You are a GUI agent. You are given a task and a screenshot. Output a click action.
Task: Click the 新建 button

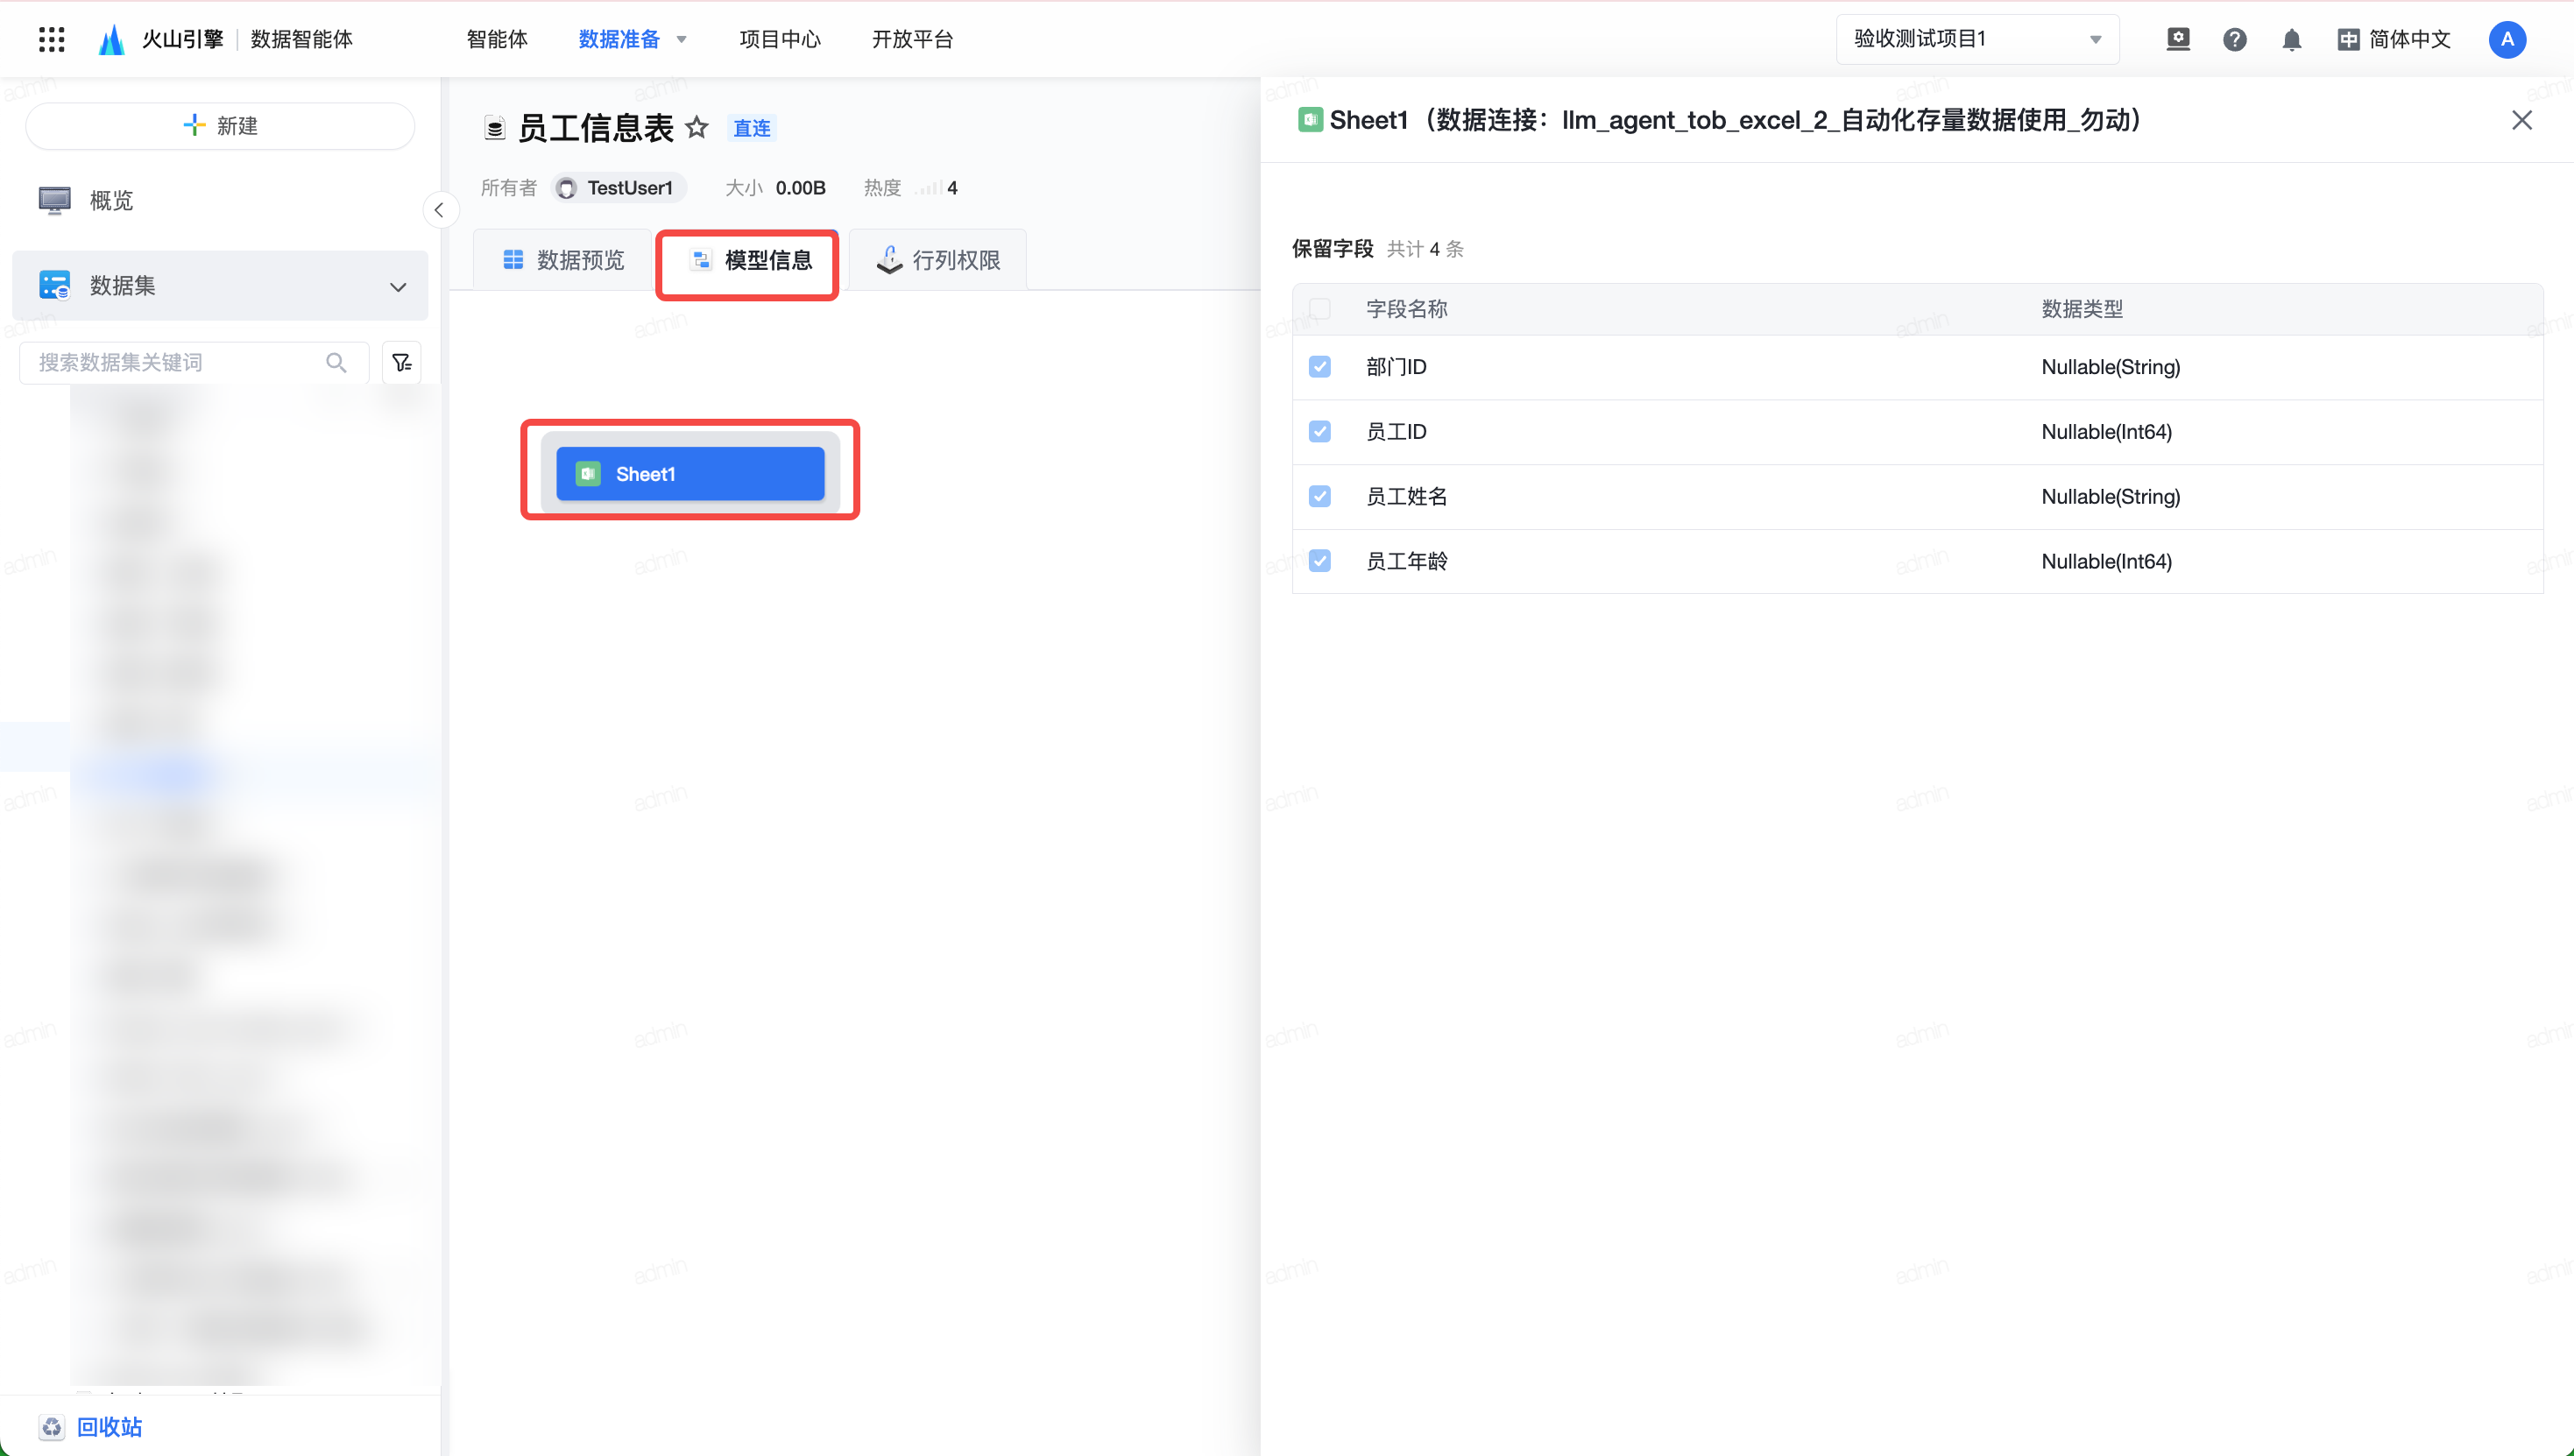pyautogui.click(x=220, y=126)
